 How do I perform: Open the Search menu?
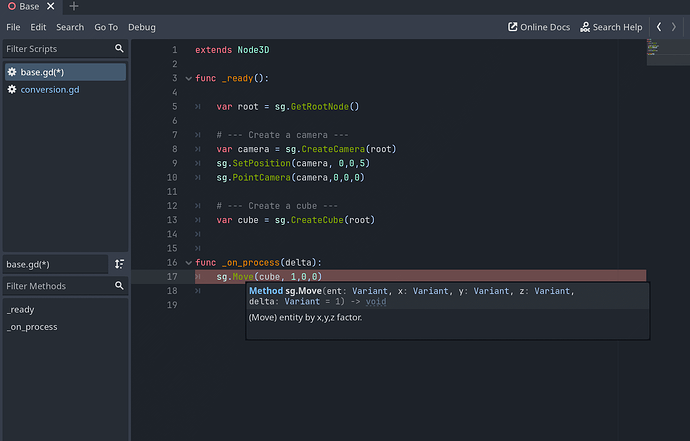[x=70, y=27]
